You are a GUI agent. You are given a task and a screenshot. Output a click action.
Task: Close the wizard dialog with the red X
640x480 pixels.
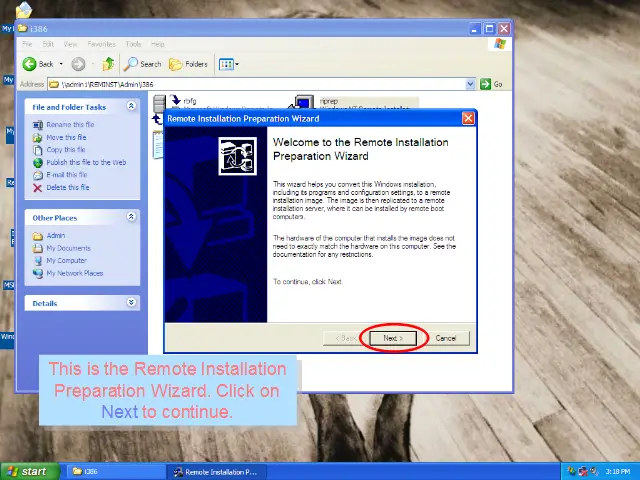tap(468, 118)
